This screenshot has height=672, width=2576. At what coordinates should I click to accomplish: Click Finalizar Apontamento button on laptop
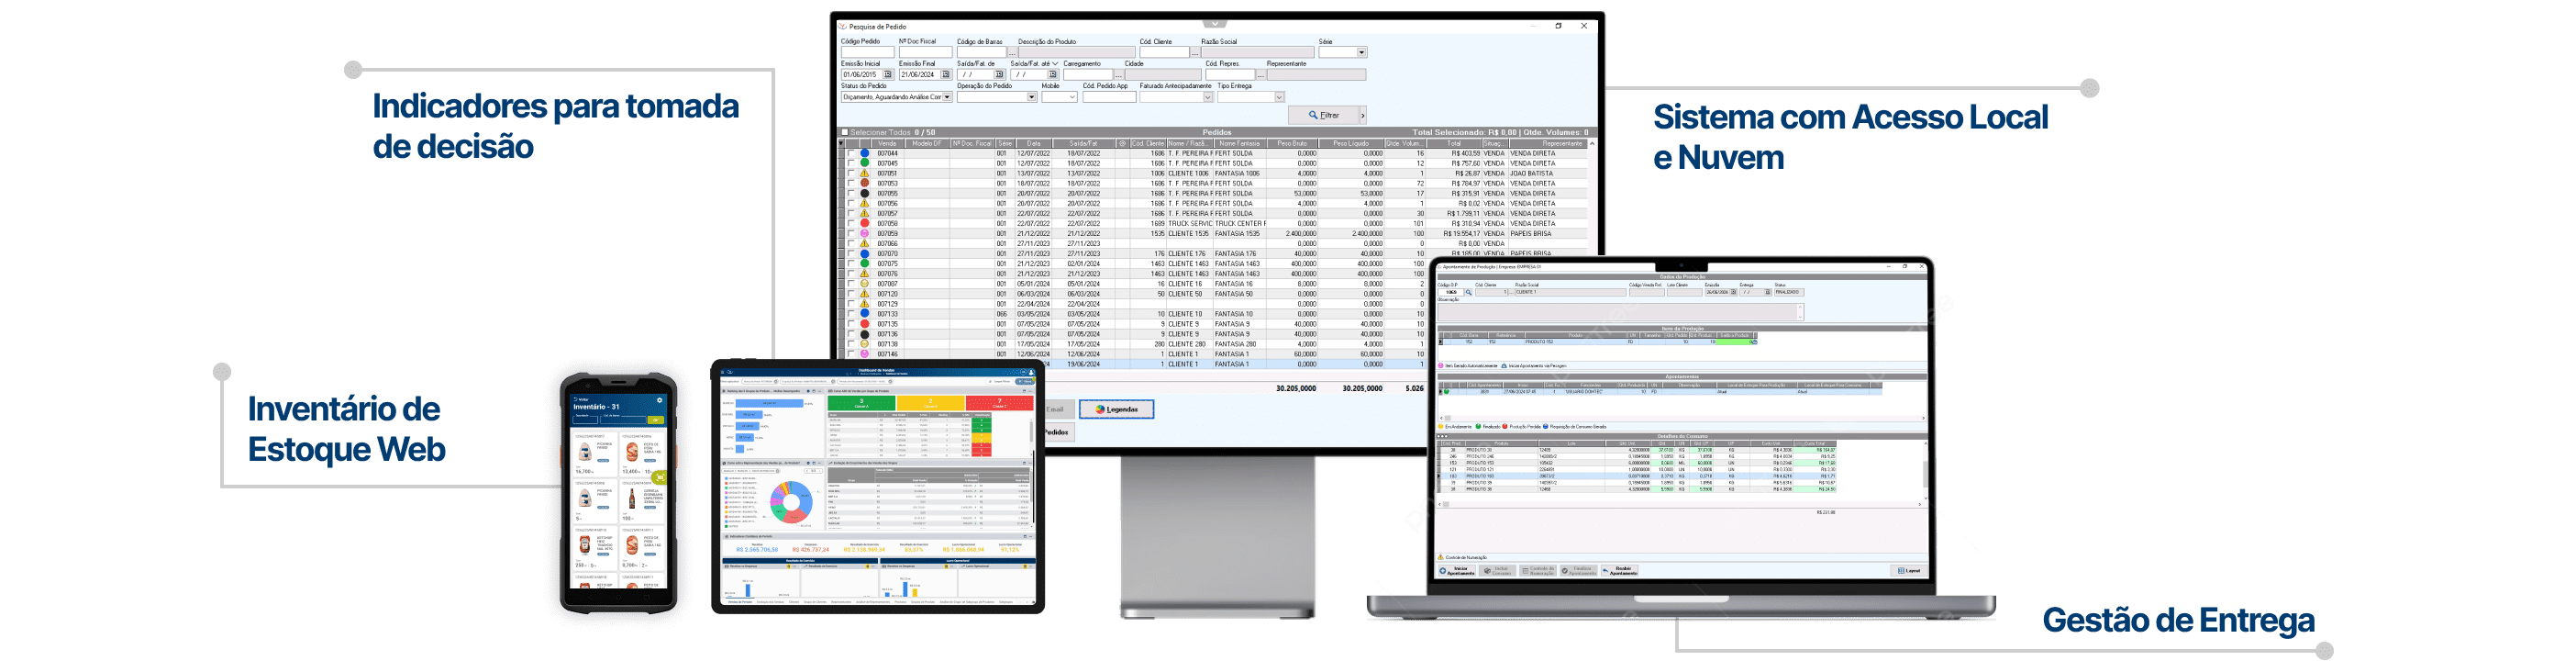(1579, 571)
